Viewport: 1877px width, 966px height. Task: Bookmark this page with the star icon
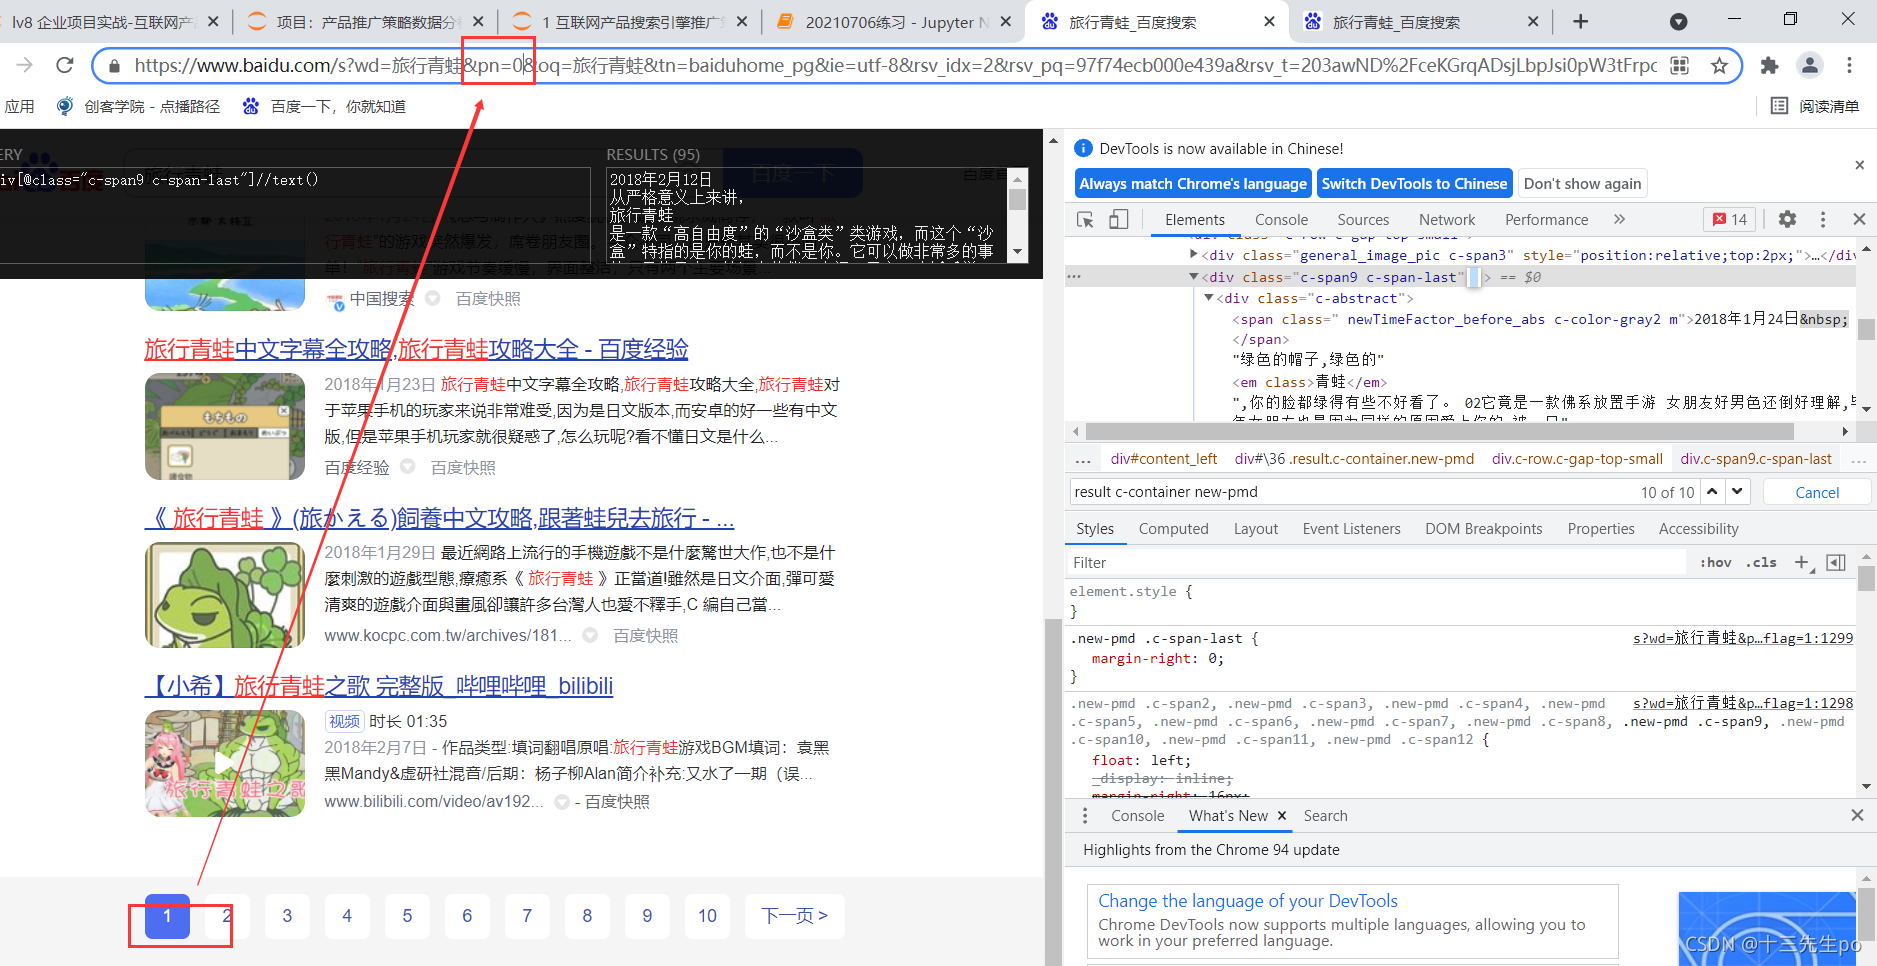(x=1719, y=66)
